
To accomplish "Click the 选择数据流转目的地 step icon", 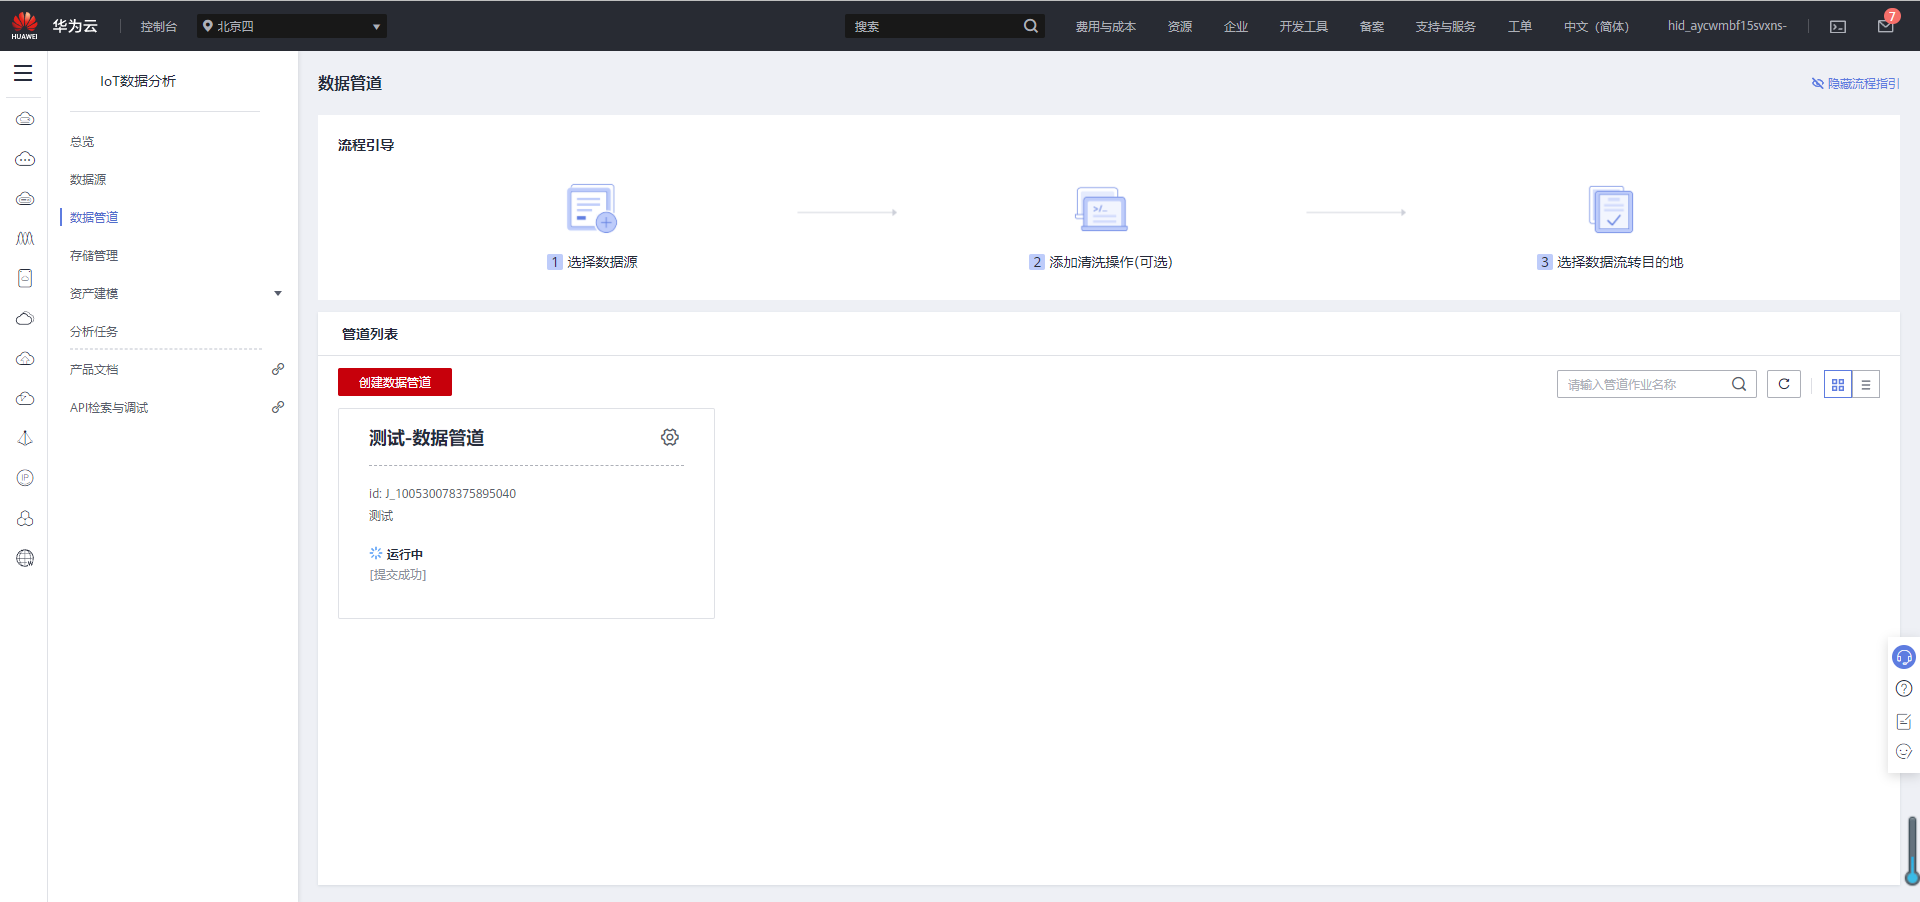I will [x=1611, y=209].
